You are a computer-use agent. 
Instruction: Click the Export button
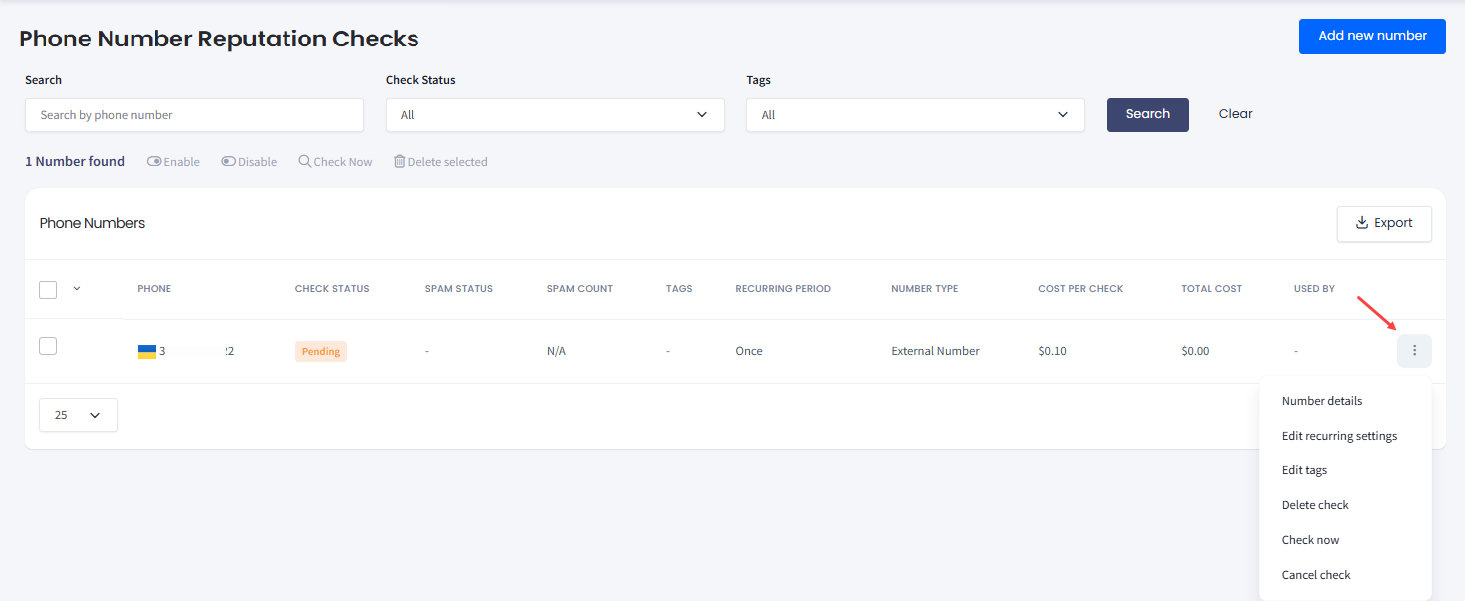click(x=1384, y=224)
